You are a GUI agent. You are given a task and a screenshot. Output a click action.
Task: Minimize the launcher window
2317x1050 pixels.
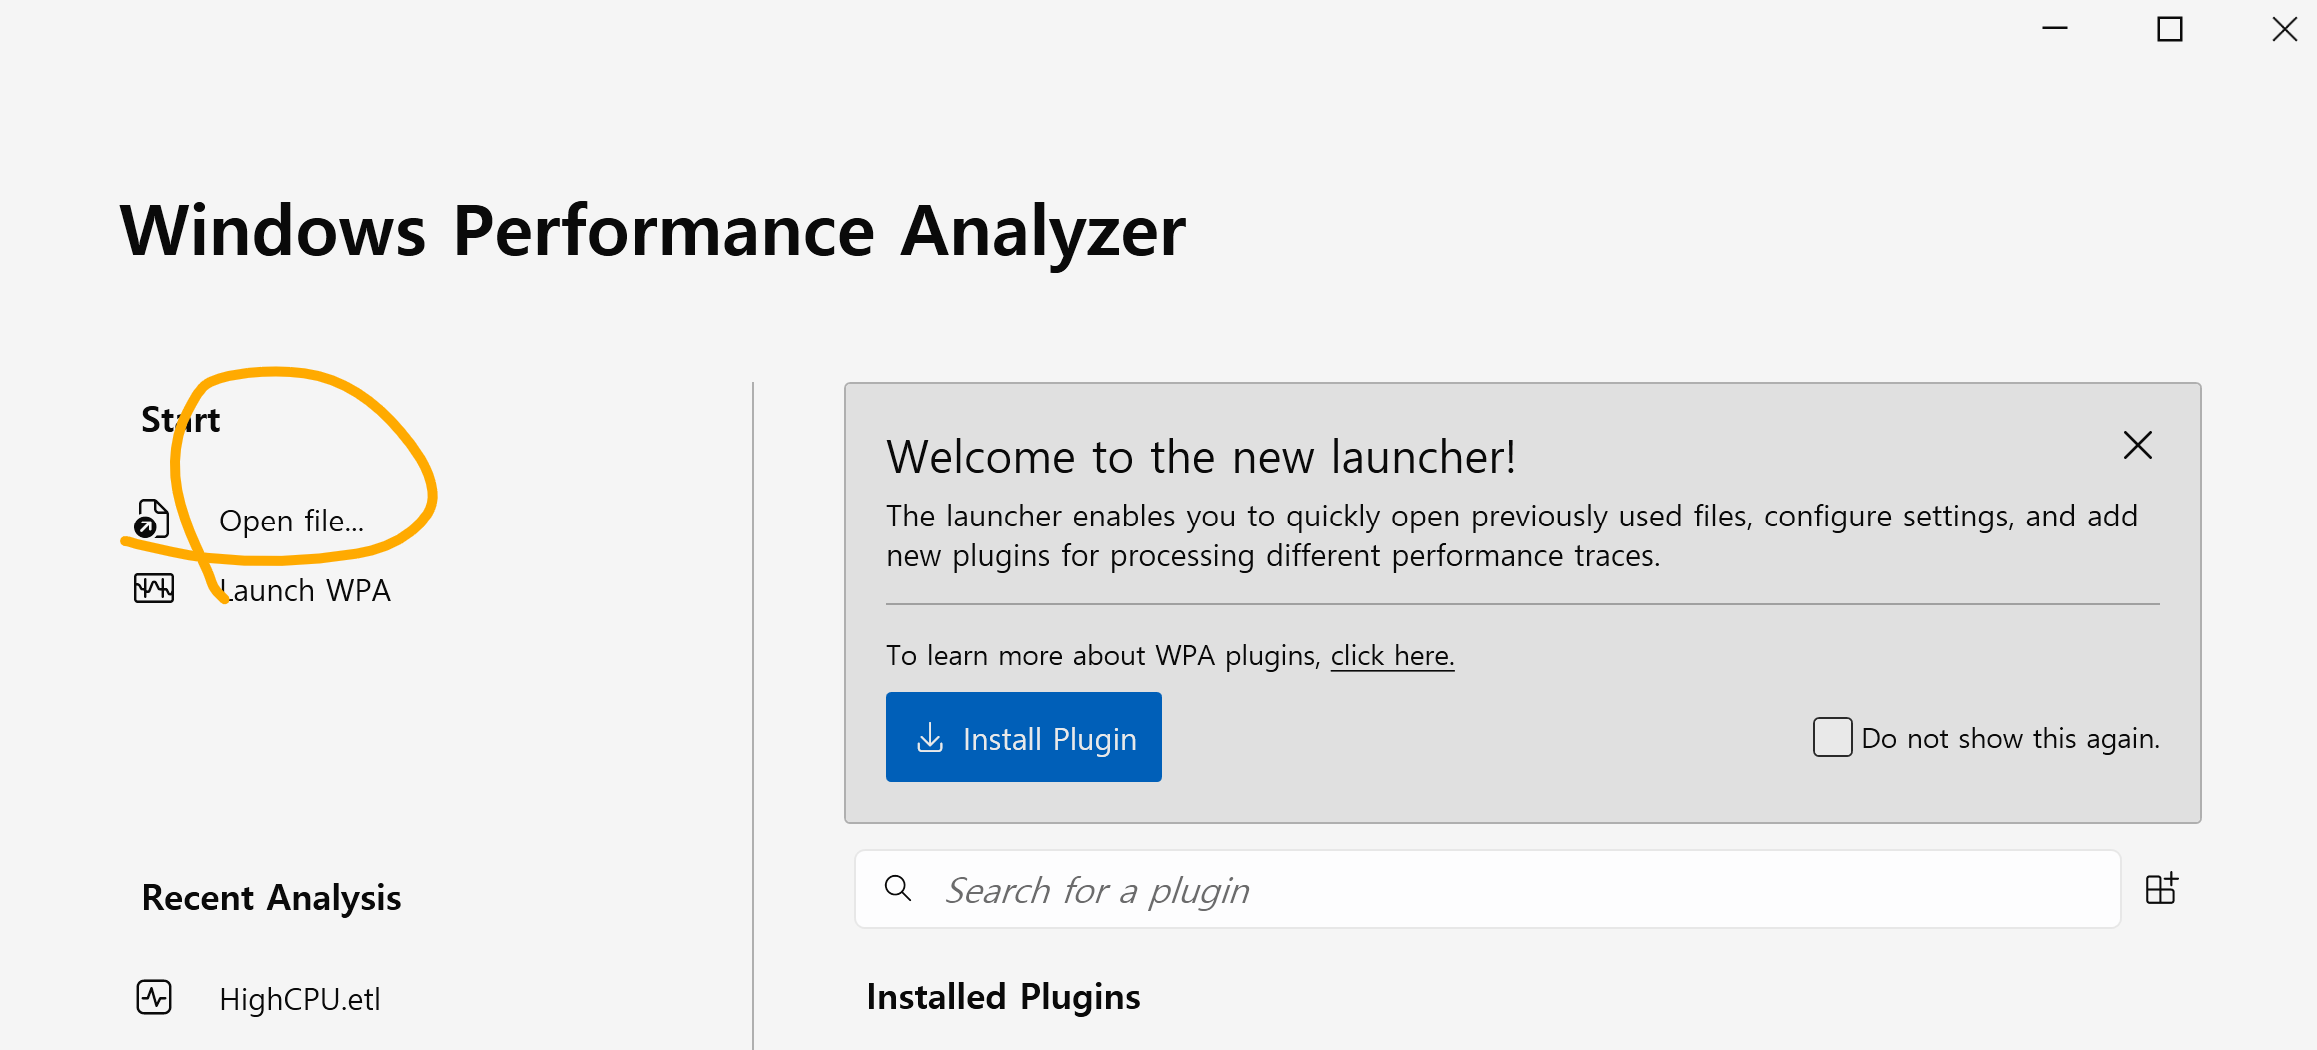tap(2054, 29)
